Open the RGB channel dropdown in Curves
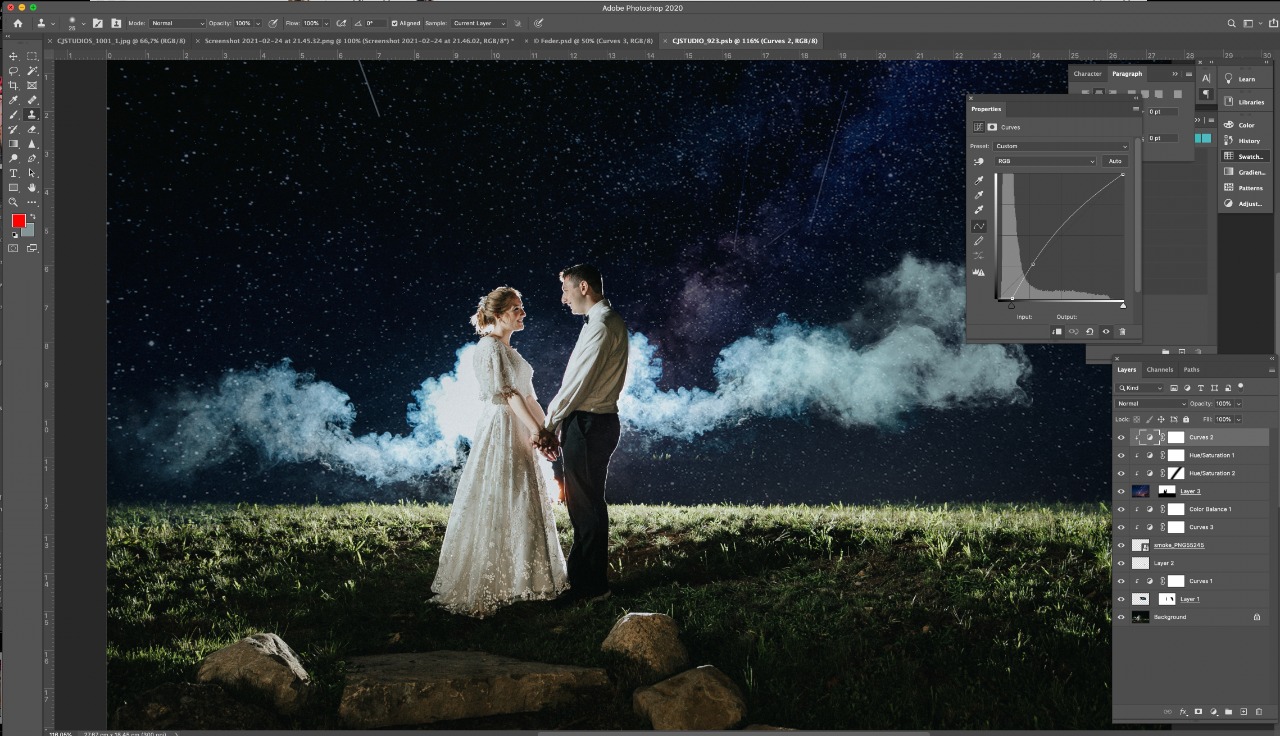 tap(1046, 161)
